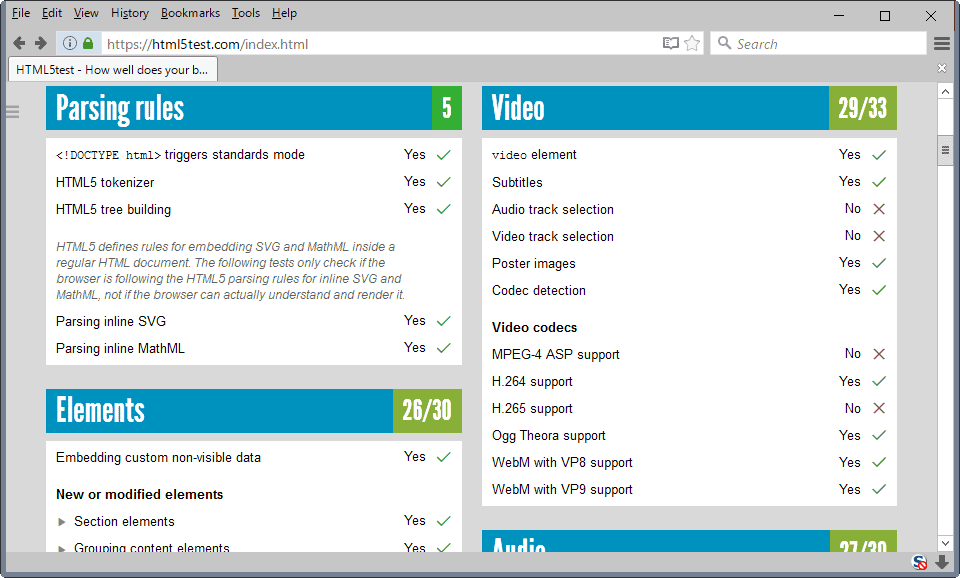Click the magnifier icon in search box
The image size is (960, 578).
coord(724,43)
